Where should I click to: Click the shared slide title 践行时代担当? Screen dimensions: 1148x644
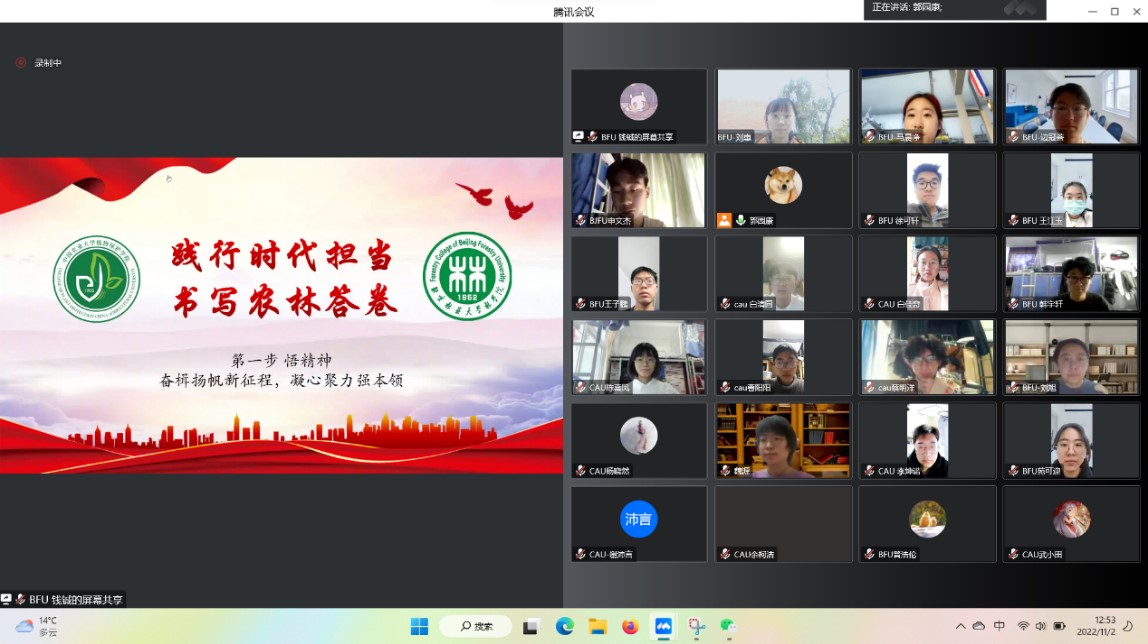coord(283,255)
